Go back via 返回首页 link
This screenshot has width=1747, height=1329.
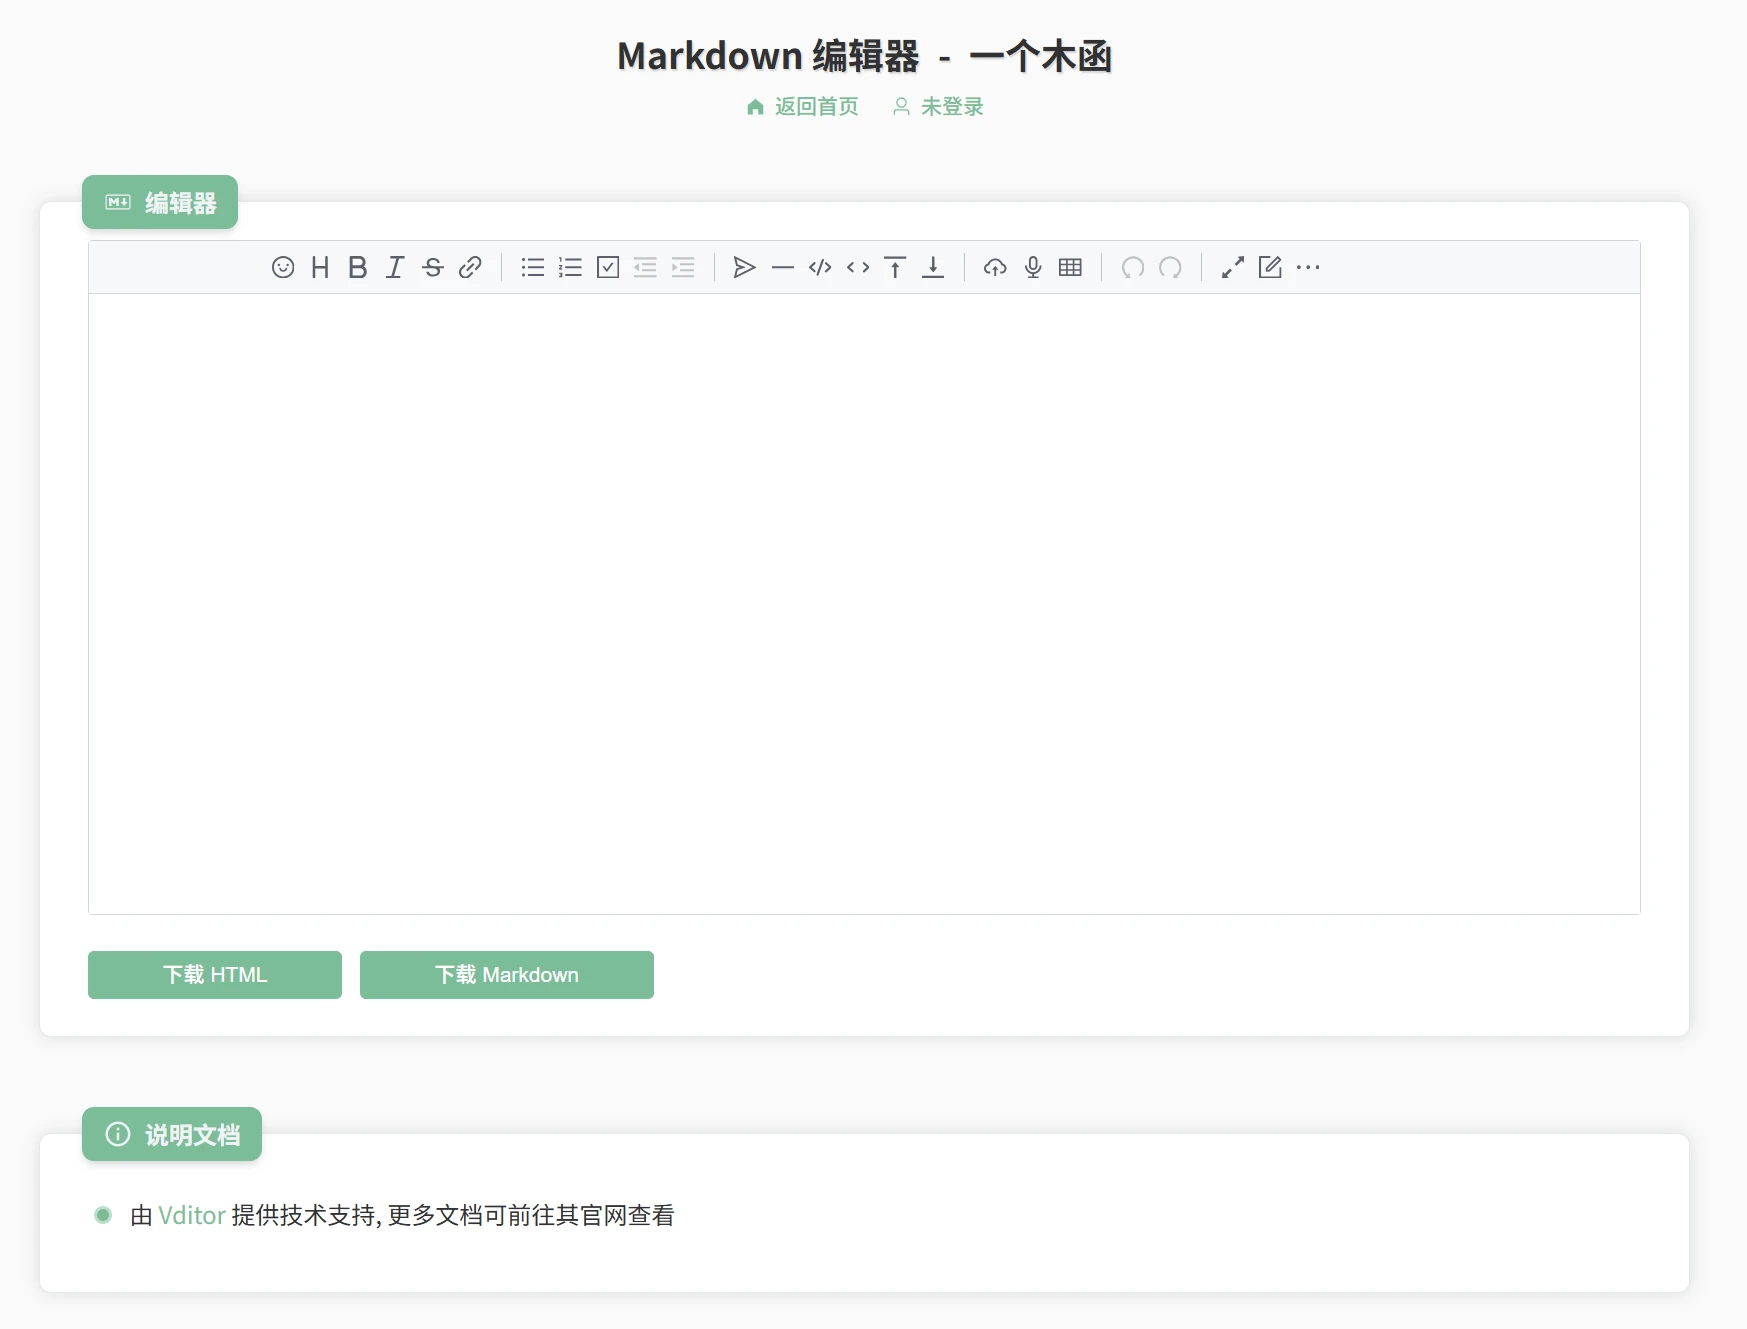(803, 107)
